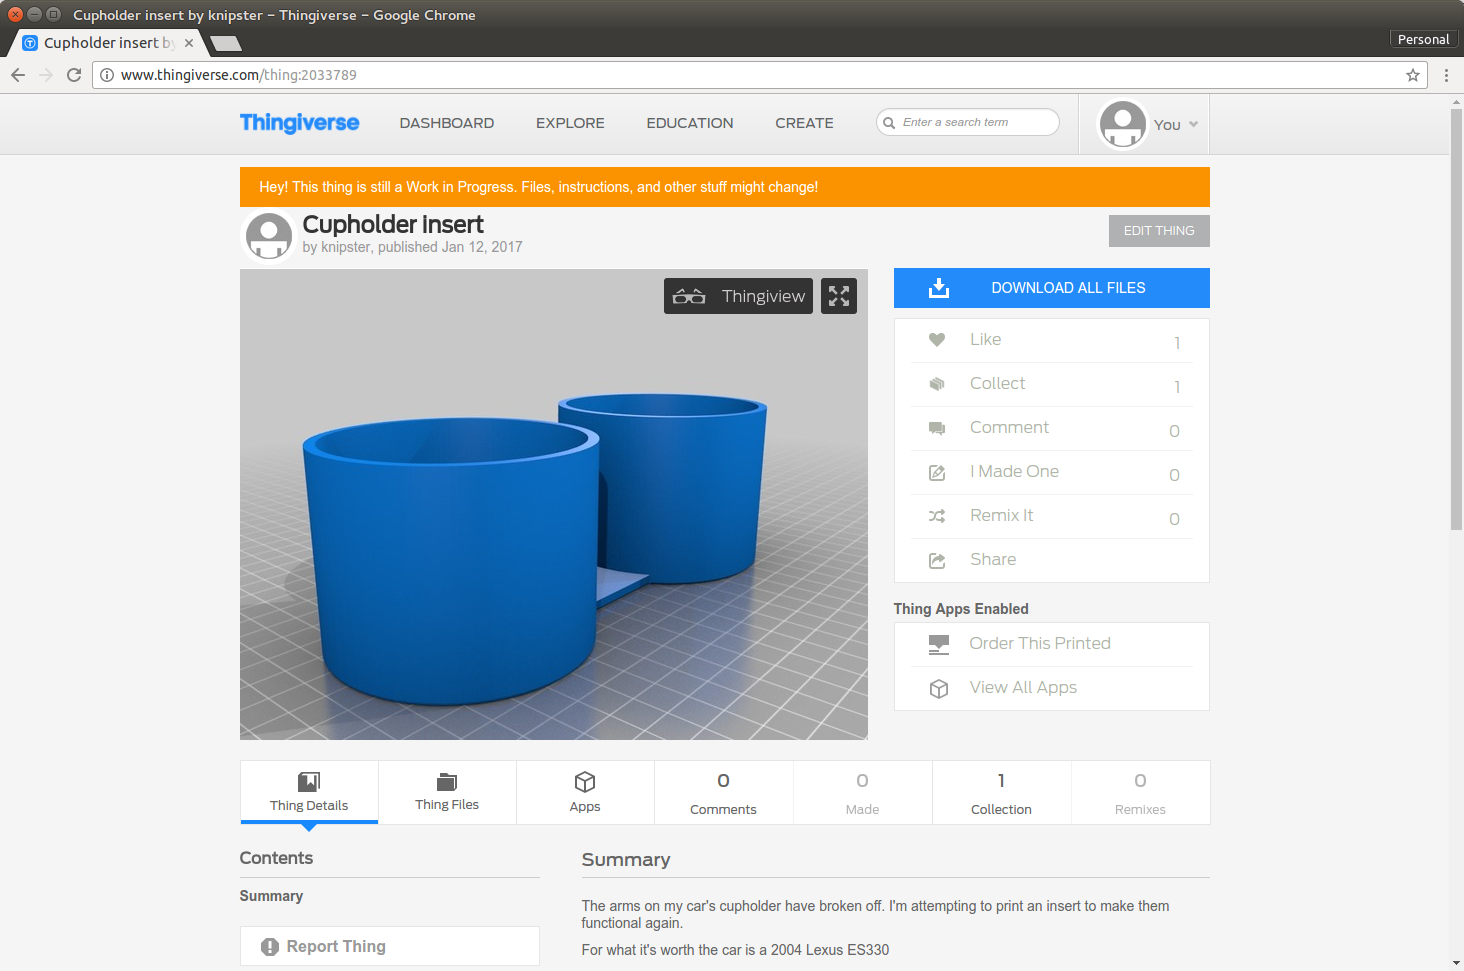Click the Report Thing button

(390, 946)
